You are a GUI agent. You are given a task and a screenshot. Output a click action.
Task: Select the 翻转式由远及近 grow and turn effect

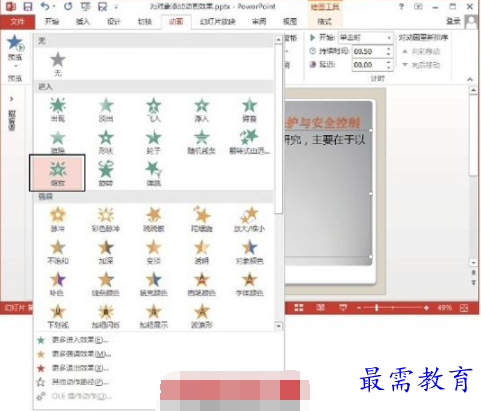(x=249, y=142)
